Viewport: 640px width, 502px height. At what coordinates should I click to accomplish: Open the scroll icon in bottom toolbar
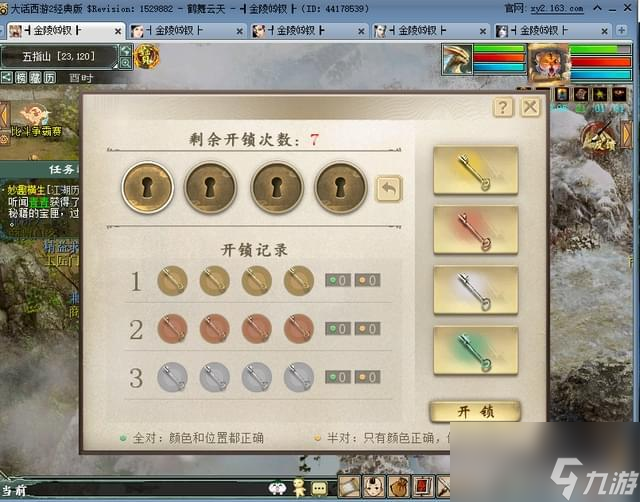[x=350, y=486]
